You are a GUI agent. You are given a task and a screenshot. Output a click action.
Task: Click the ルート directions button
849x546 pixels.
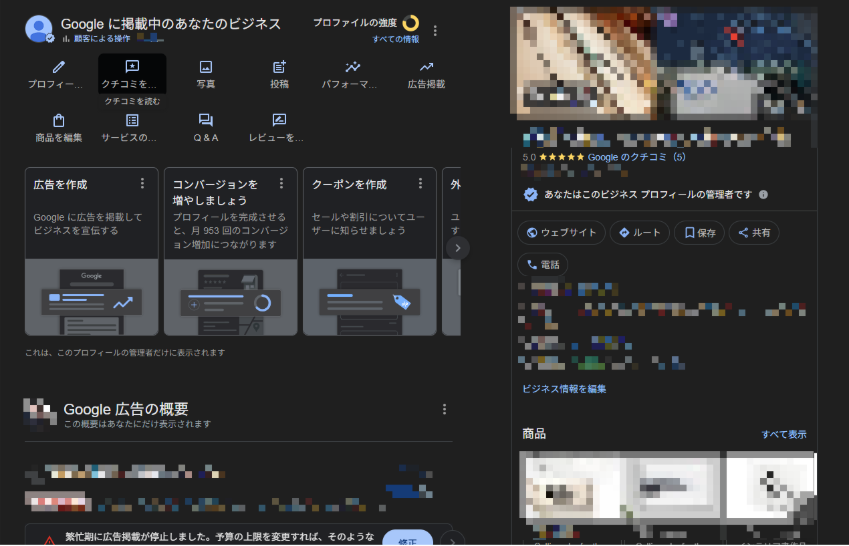pyautogui.click(x=640, y=232)
